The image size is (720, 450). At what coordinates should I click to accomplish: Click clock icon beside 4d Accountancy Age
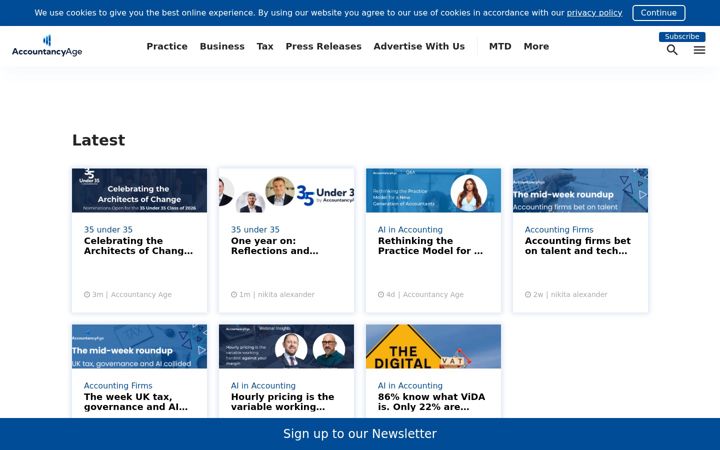pos(381,294)
